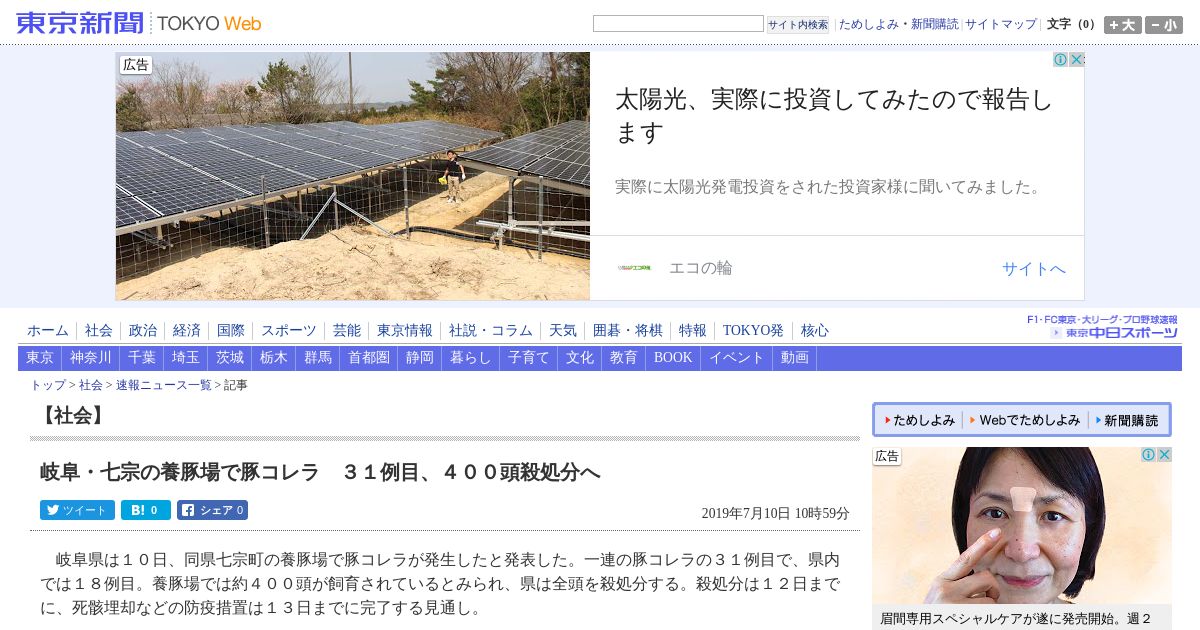The width and height of the screenshot is (1200, 630).
Task: Decrease font size with the －小 button
Action: point(1164,25)
